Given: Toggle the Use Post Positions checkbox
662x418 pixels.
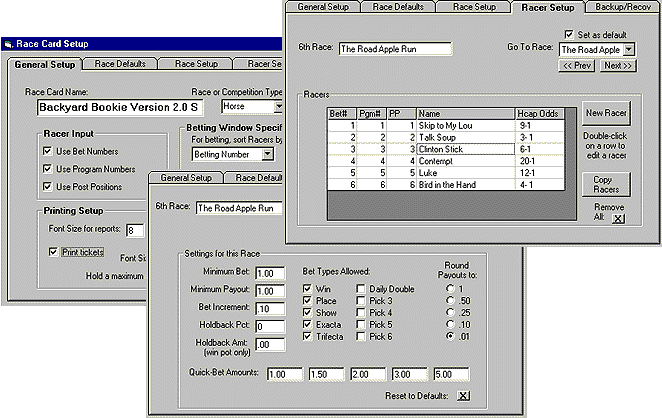Looking at the screenshot, I should point(48,187).
